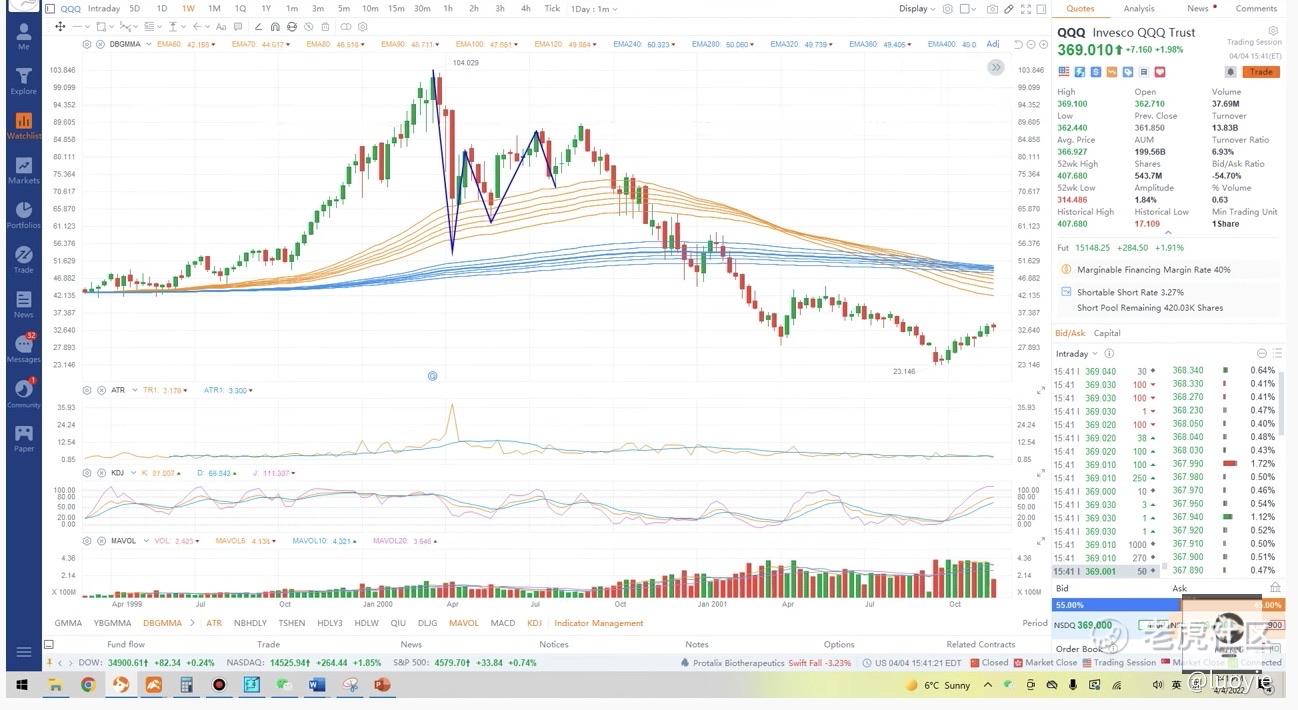
Task: Toggle the TSHEN indicator
Action: coord(292,623)
